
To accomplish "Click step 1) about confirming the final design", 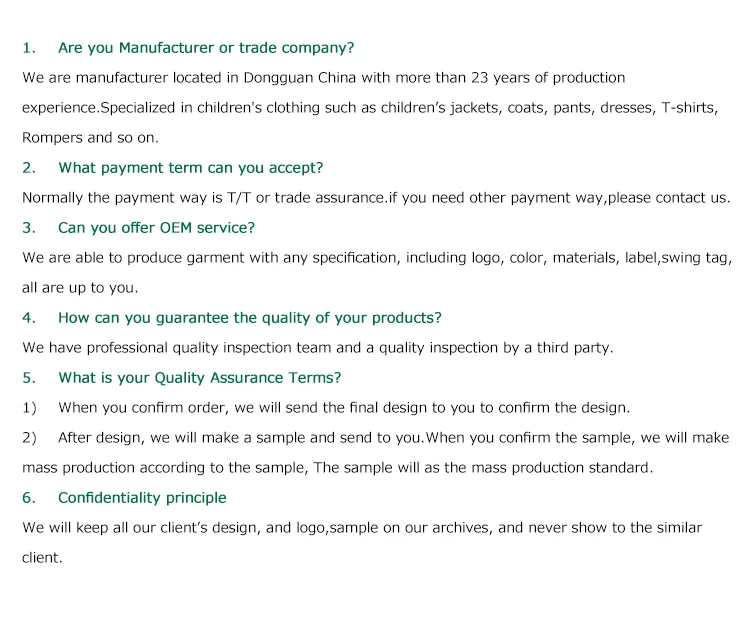I will click(x=343, y=408).
